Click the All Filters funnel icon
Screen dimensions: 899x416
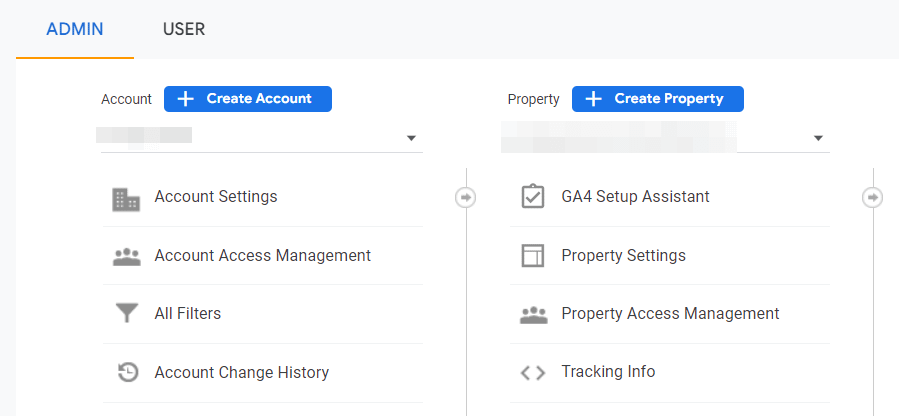tap(127, 314)
